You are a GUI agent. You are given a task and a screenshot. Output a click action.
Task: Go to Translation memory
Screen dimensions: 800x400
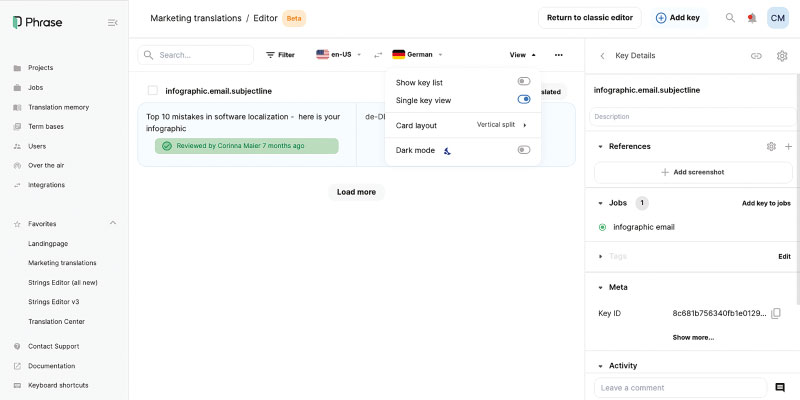58,107
